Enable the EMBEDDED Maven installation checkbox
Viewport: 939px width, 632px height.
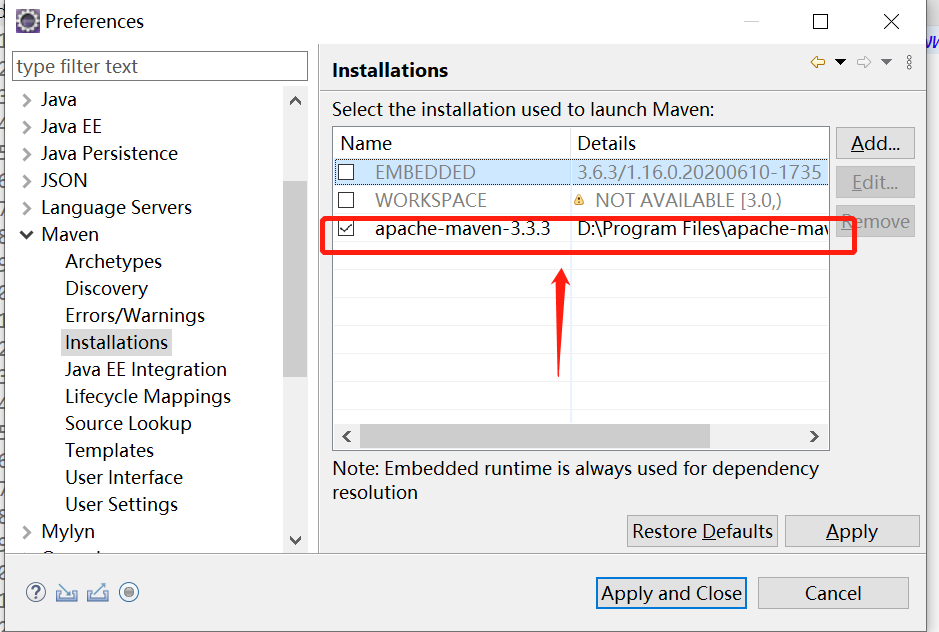pyautogui.click(x=346, y=172)
